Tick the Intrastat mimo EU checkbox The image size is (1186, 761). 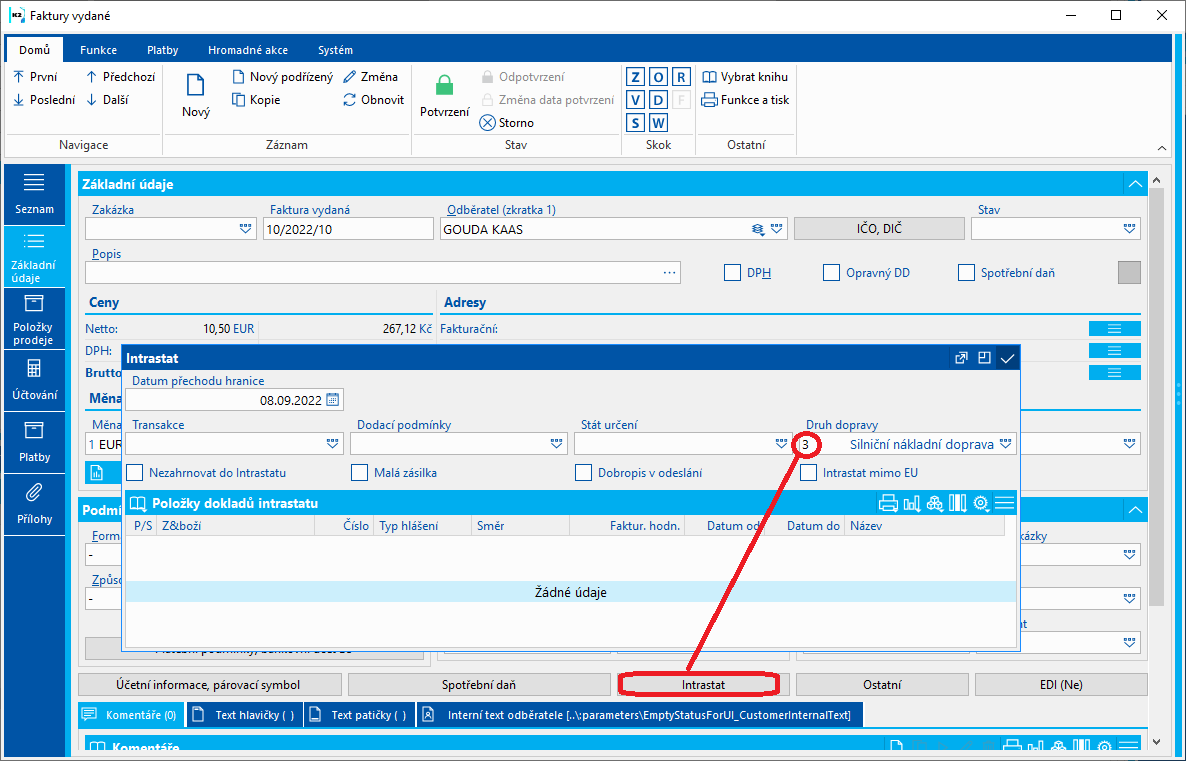(x=809, y=473)
